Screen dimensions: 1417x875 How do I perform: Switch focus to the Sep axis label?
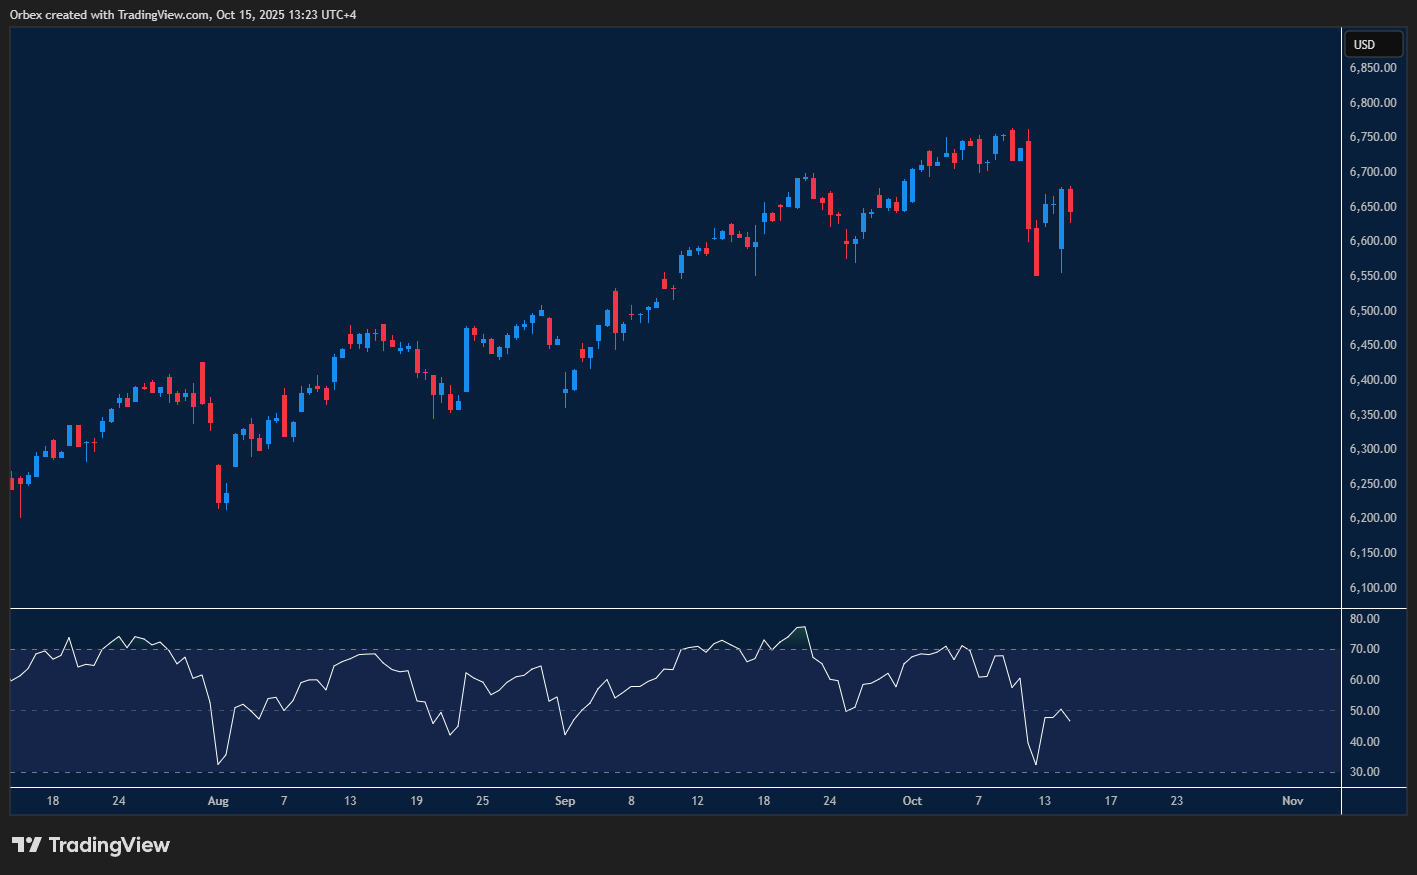tap(564, 801)
